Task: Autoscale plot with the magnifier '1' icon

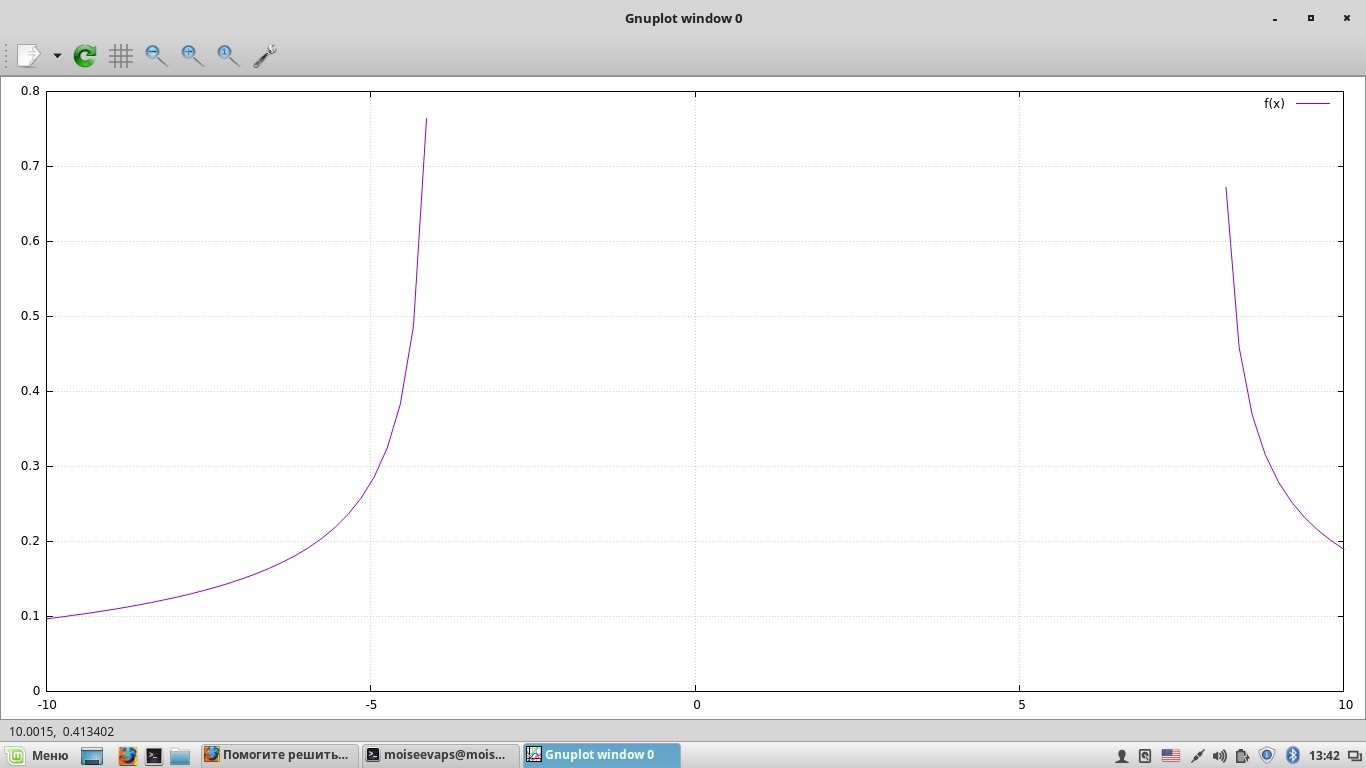Action: coord(228,56)
